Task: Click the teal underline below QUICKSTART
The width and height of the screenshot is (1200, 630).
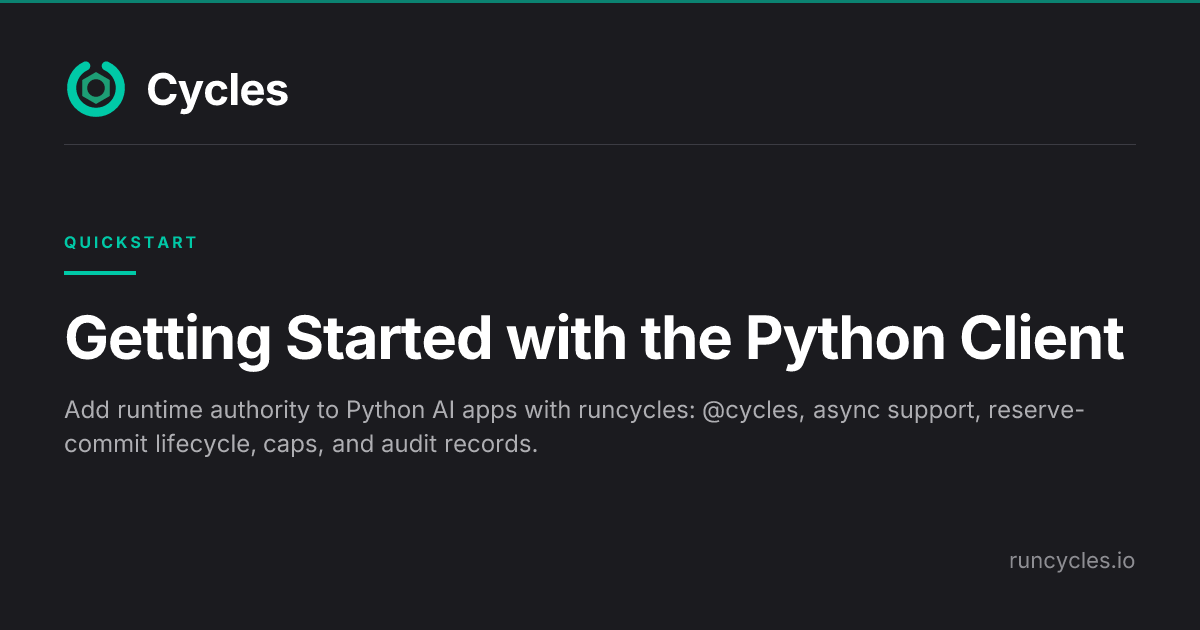Action: pos(100,272)
